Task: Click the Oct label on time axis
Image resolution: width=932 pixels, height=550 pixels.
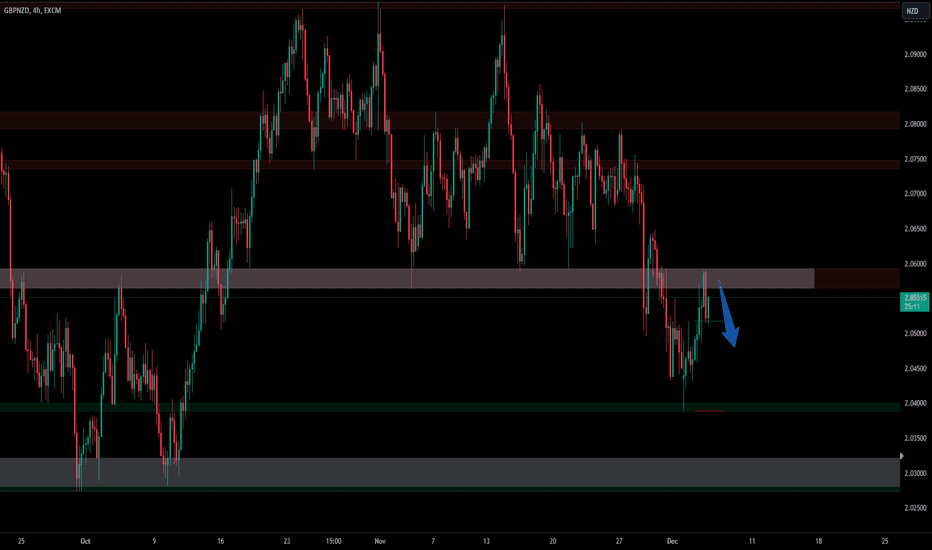Action: point(85,541)
